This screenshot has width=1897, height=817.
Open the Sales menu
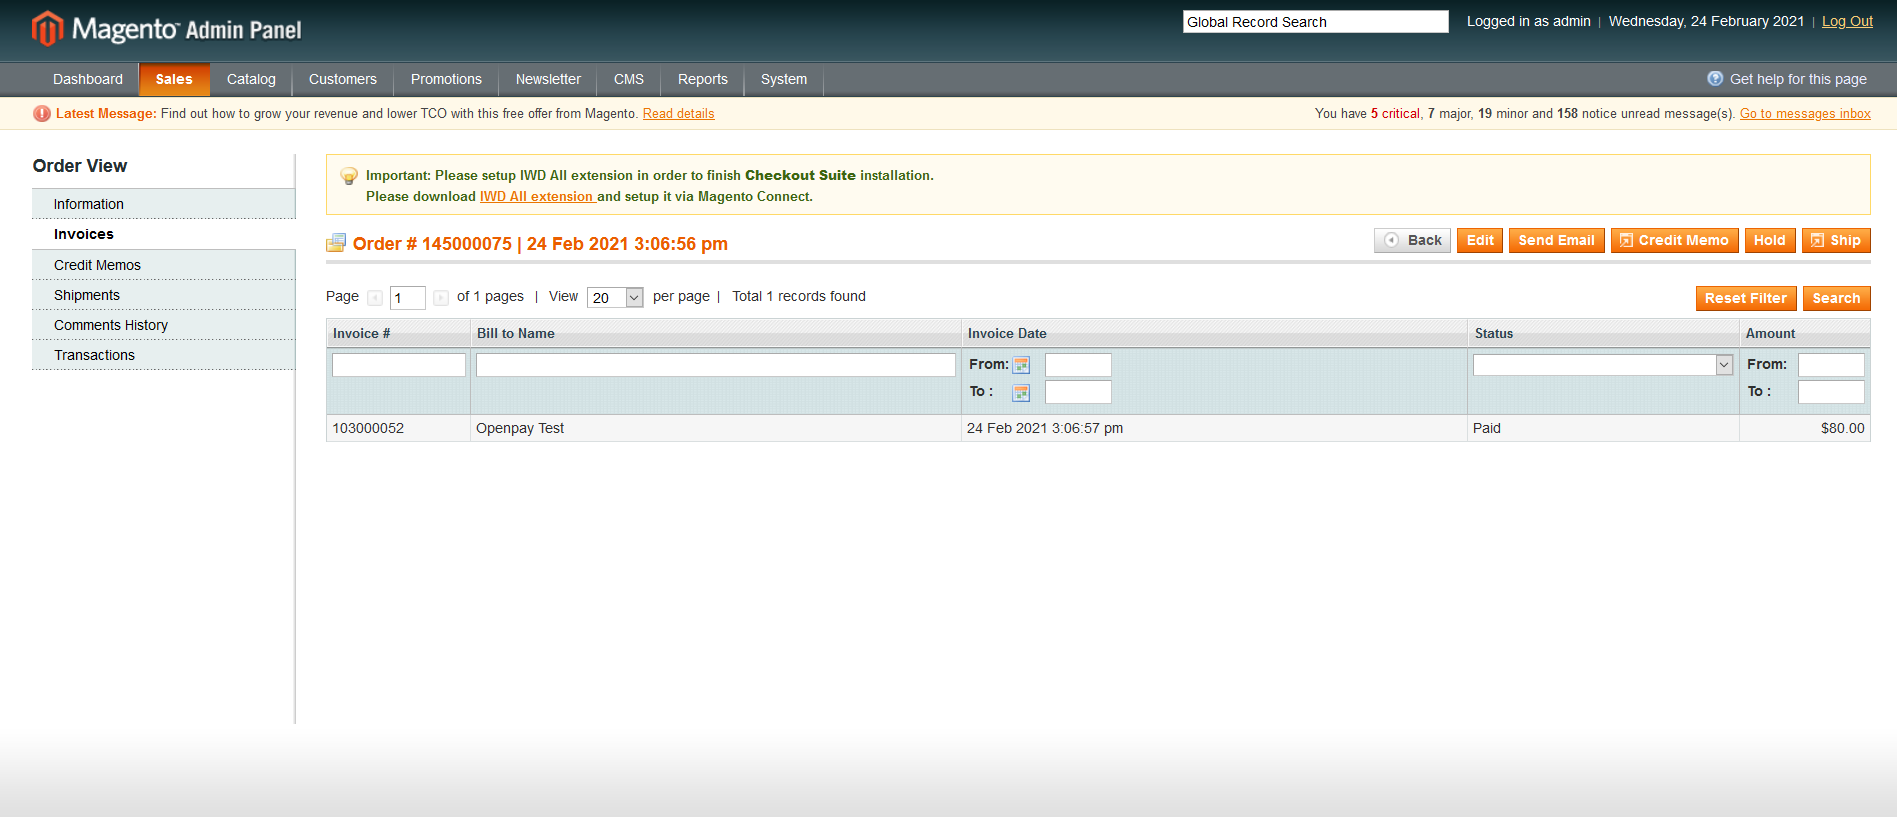(174, 79)
